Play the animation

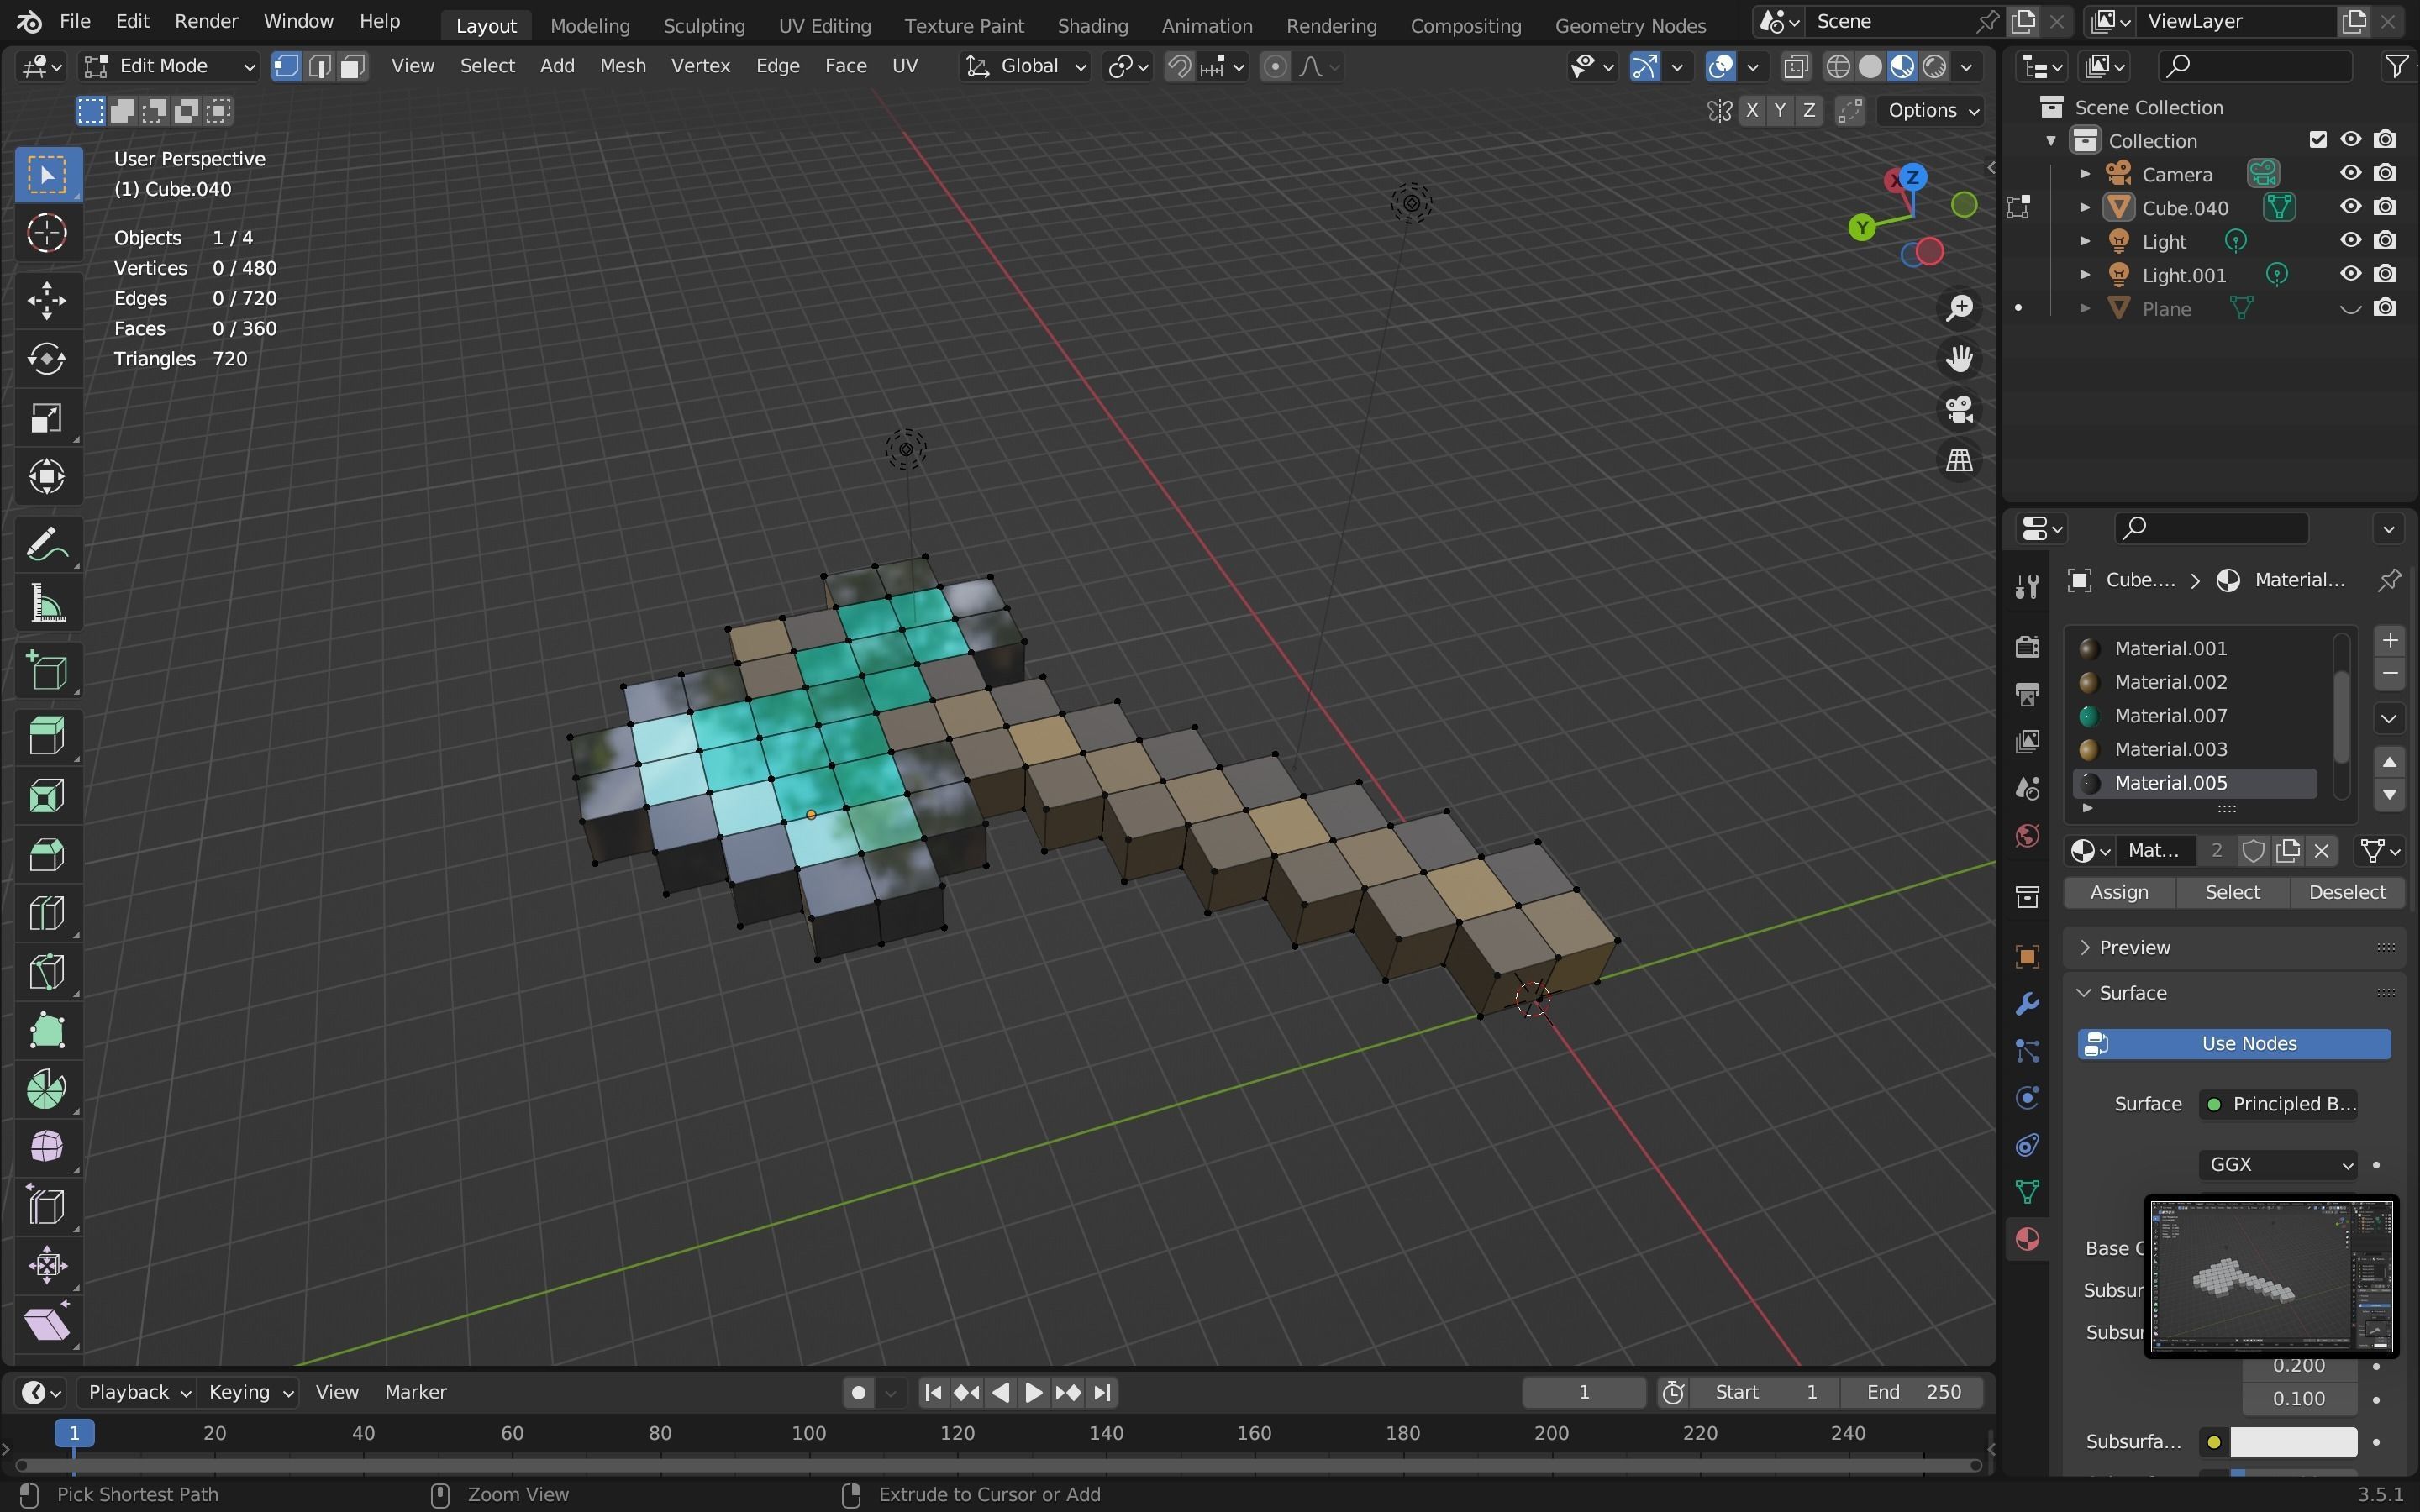pos(1034,1392)
